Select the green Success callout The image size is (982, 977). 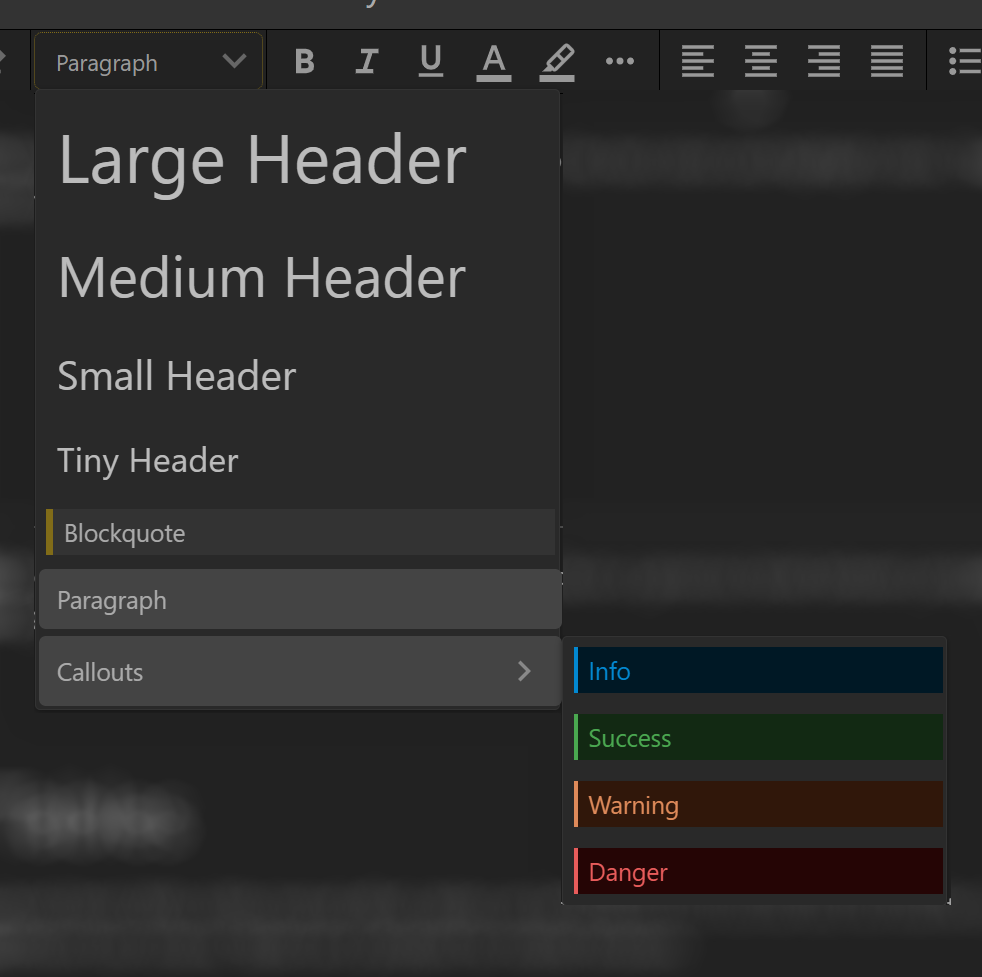758,737
